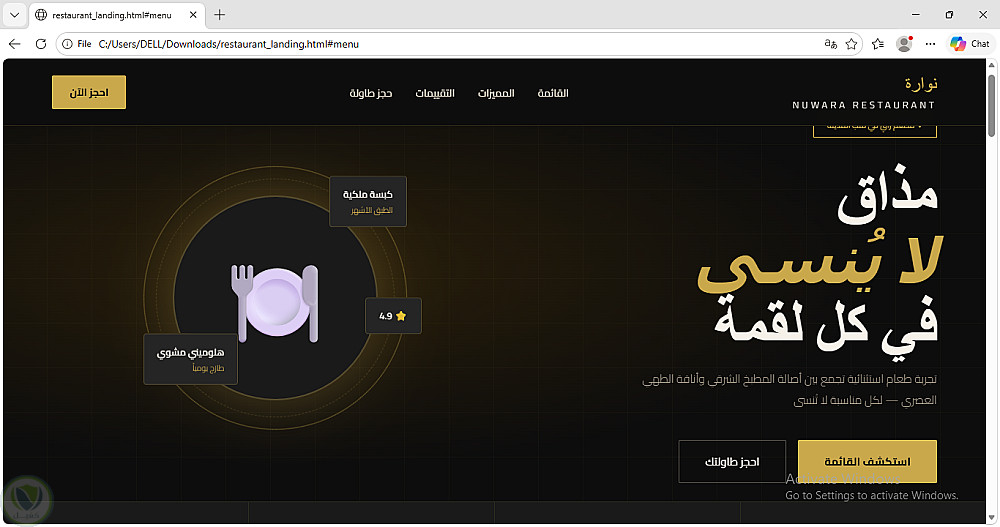Open the browser profile avatar
This screenshot has width=1000, height=527.
coord(904,44)
